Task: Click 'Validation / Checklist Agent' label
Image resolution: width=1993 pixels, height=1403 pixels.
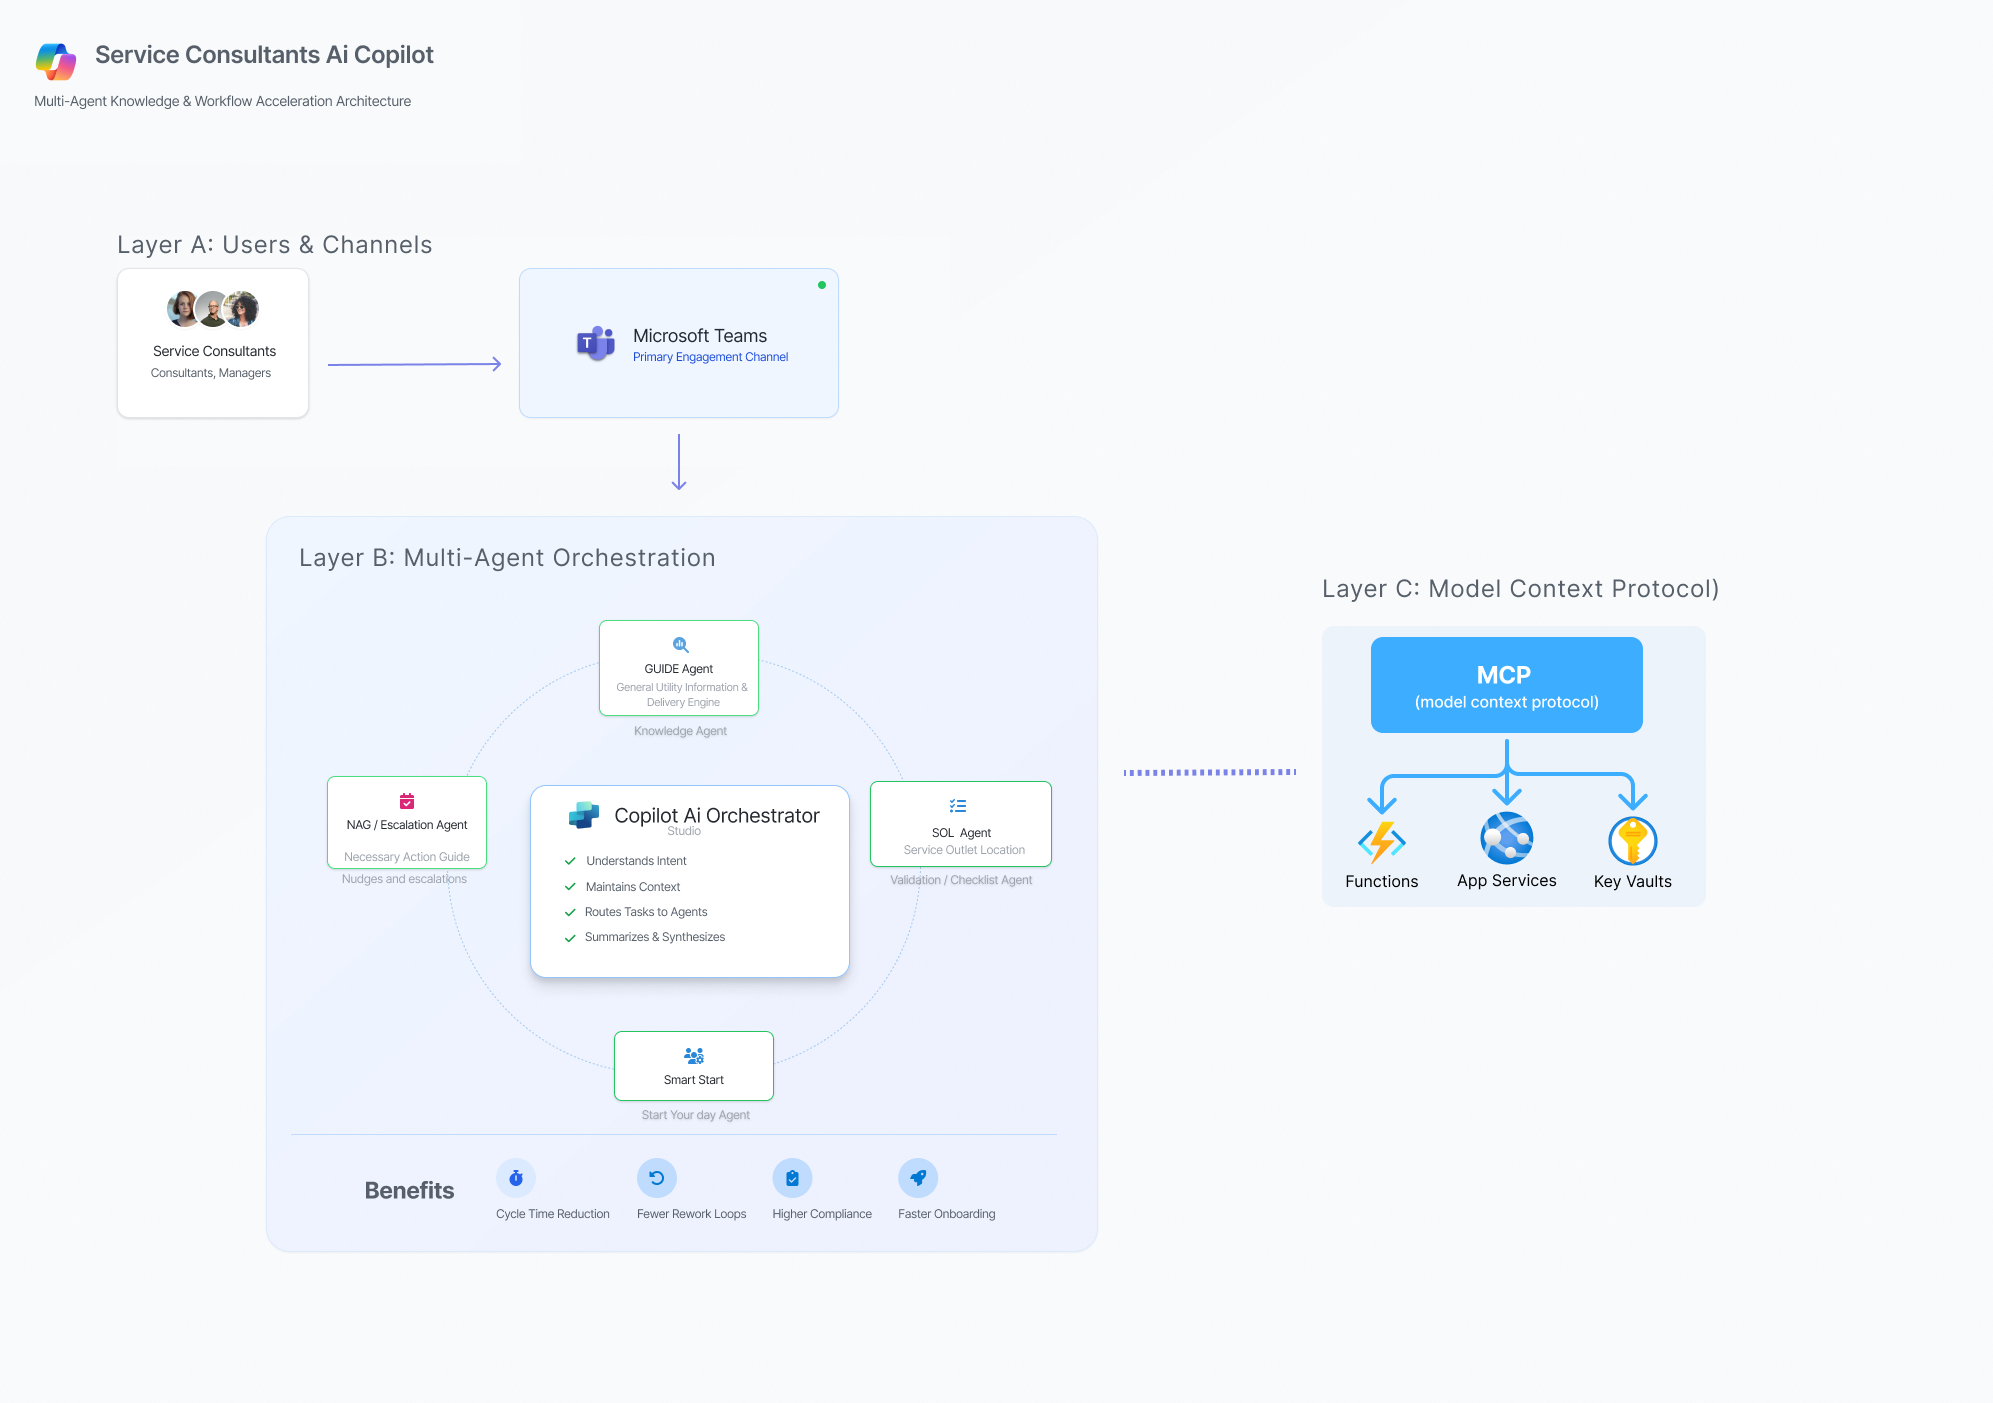Action: tap(961, 880)
